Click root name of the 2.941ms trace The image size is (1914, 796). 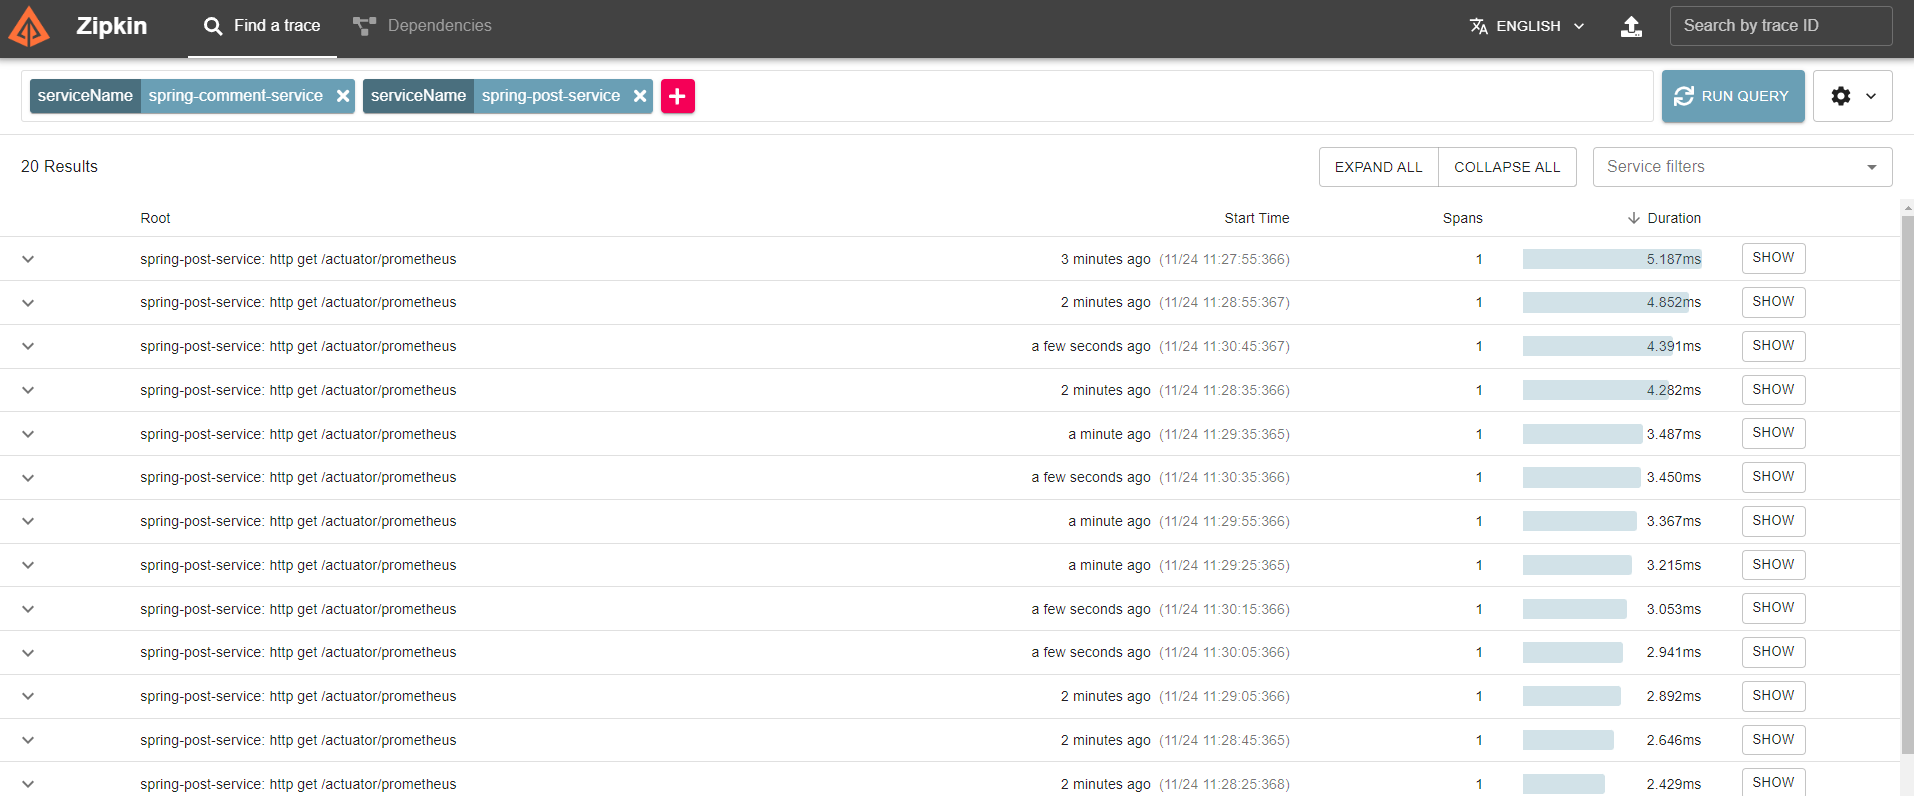pos(298,652)
